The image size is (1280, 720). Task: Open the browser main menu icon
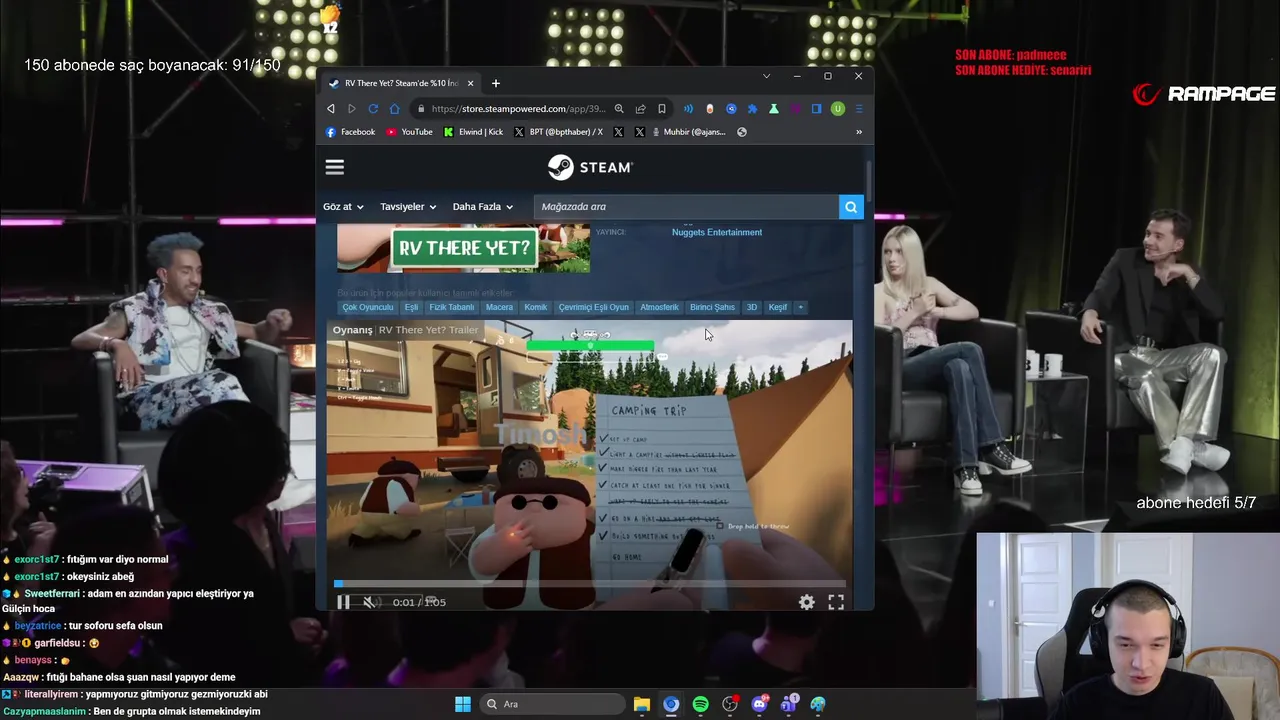pyautogui.click(x=859, y=109)
